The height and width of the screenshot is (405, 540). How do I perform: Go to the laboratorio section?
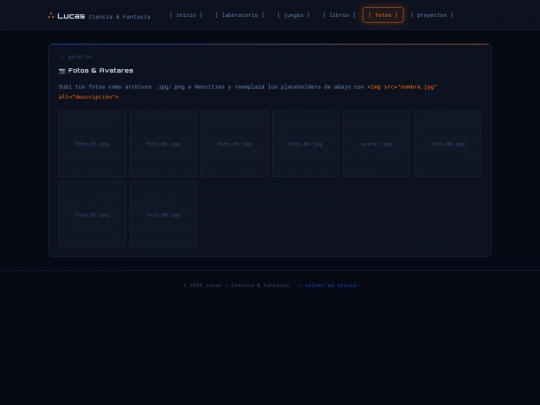[240, 15]
